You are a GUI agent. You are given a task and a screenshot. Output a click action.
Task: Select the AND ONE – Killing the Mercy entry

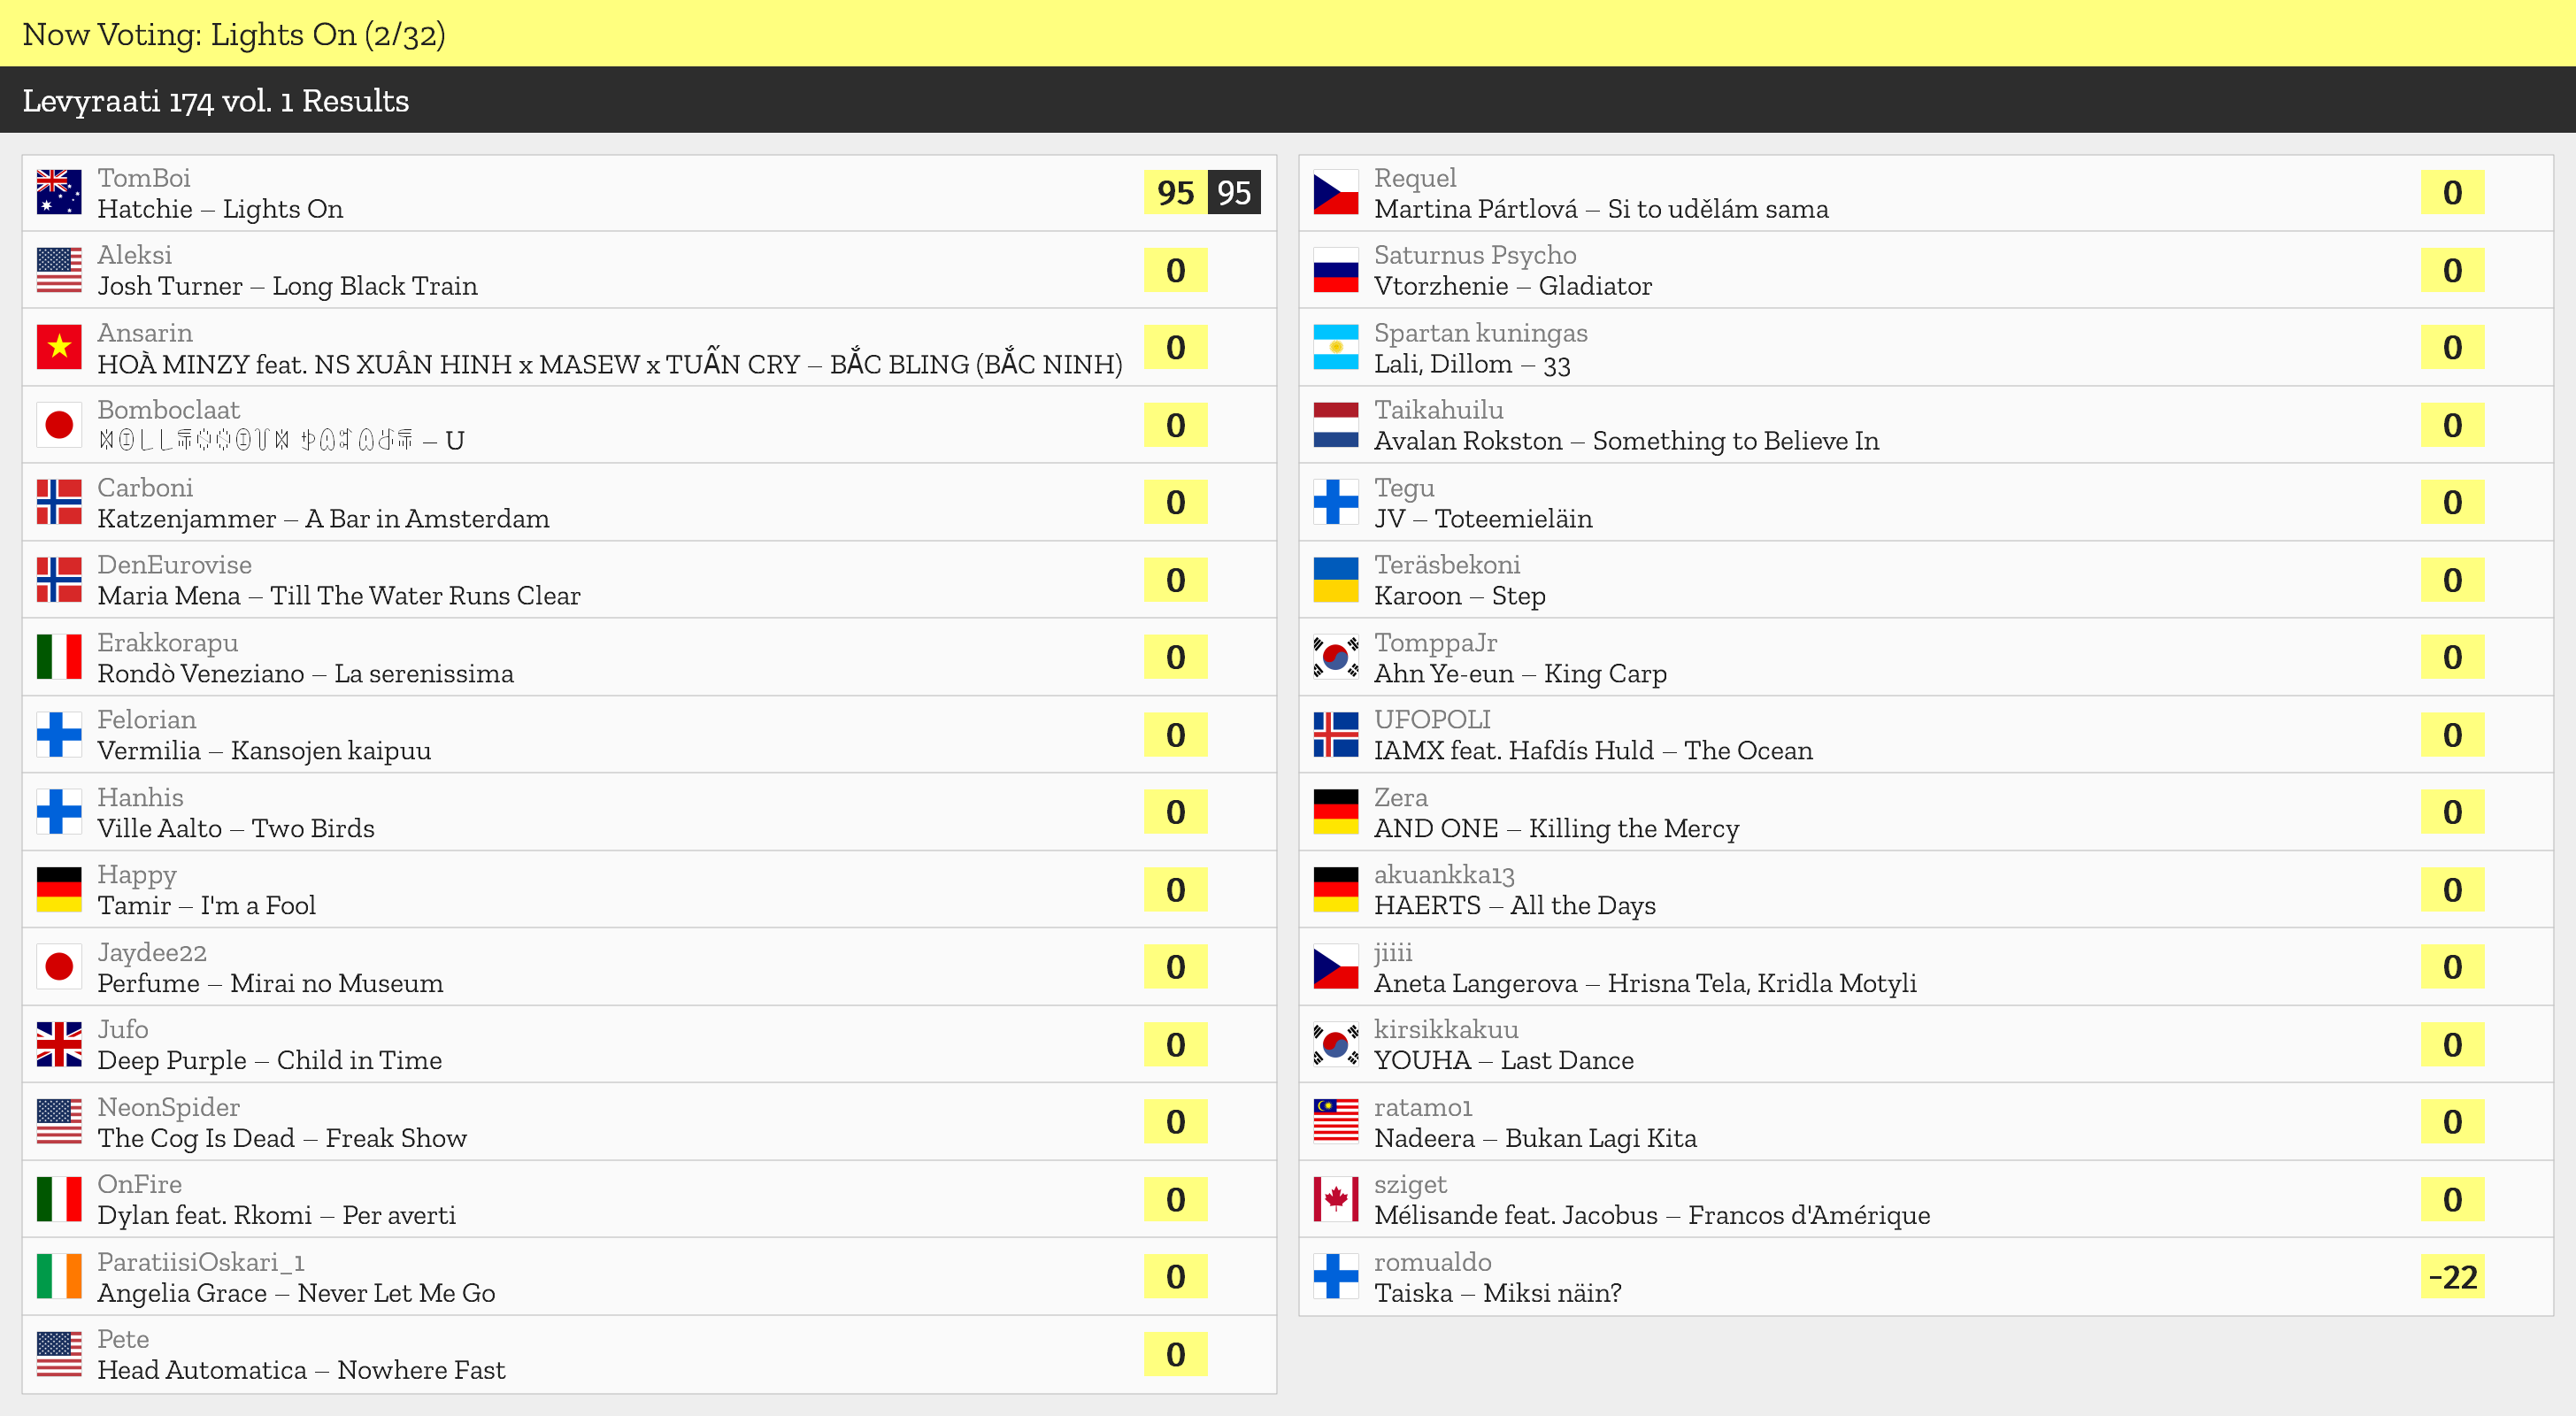pos(1556,828)
